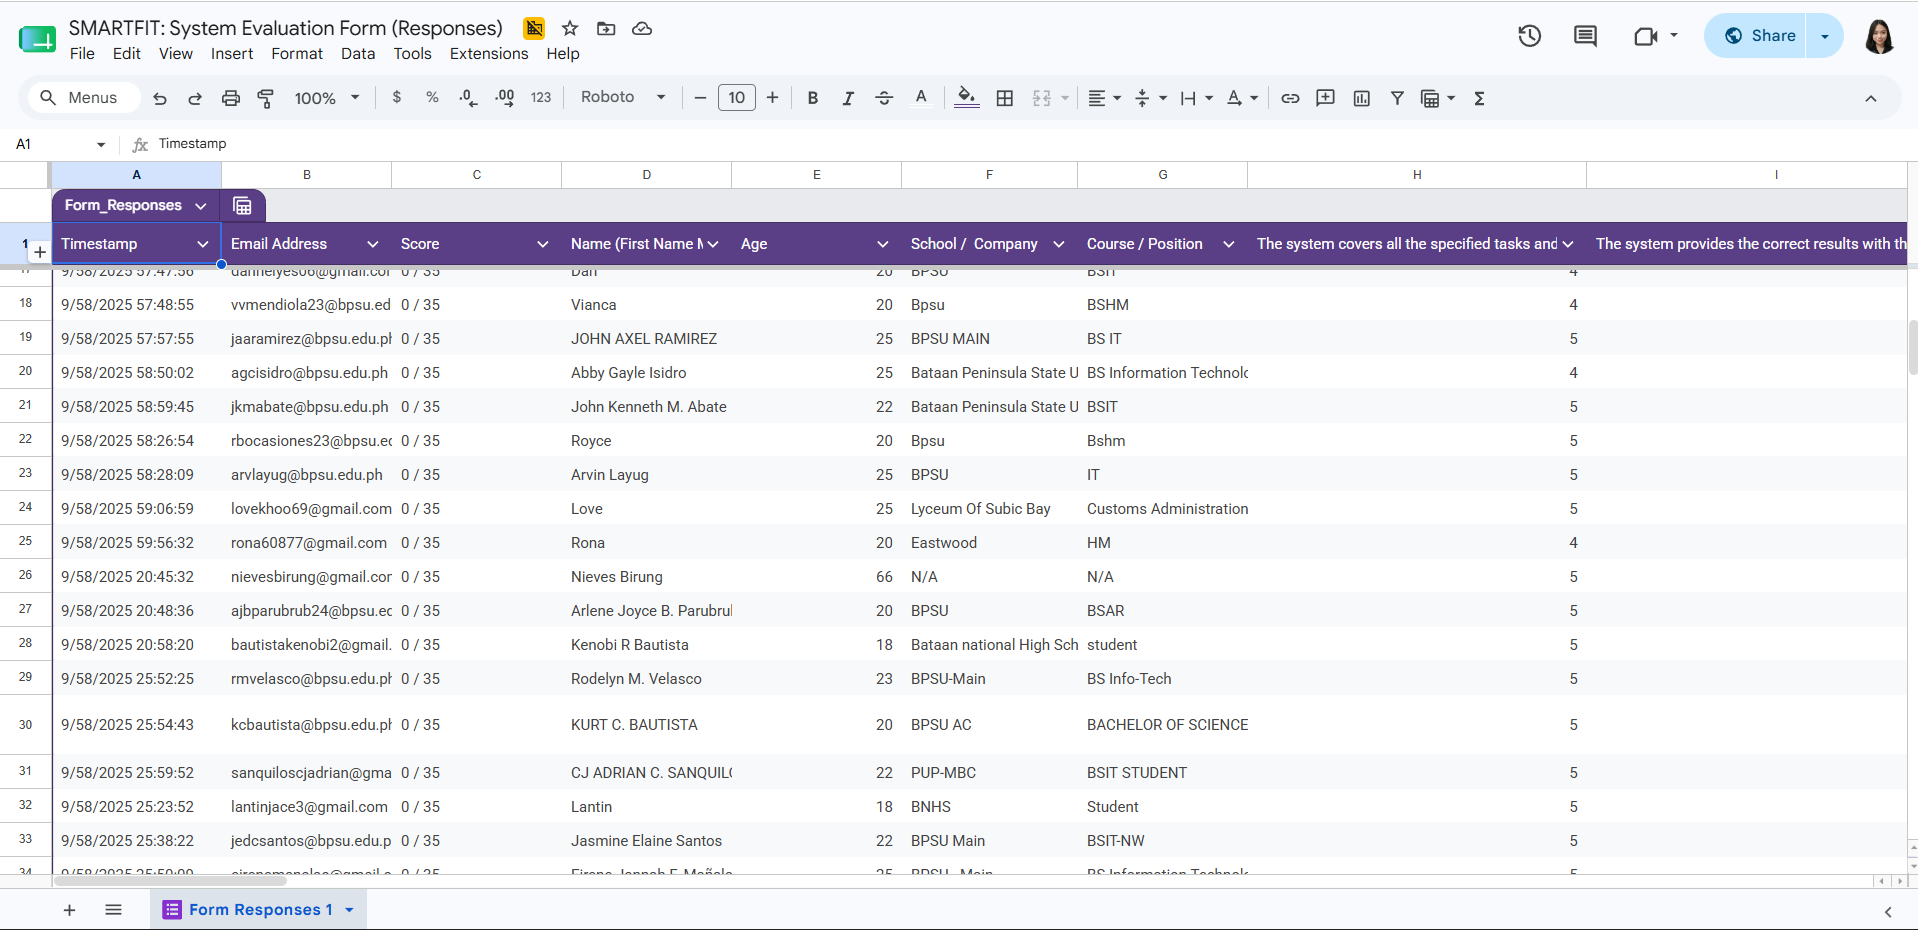Screen dimensions: 1918x930
Task: Decrease decimal places icon
Action: pyautogui.click(x=468, y=98)
